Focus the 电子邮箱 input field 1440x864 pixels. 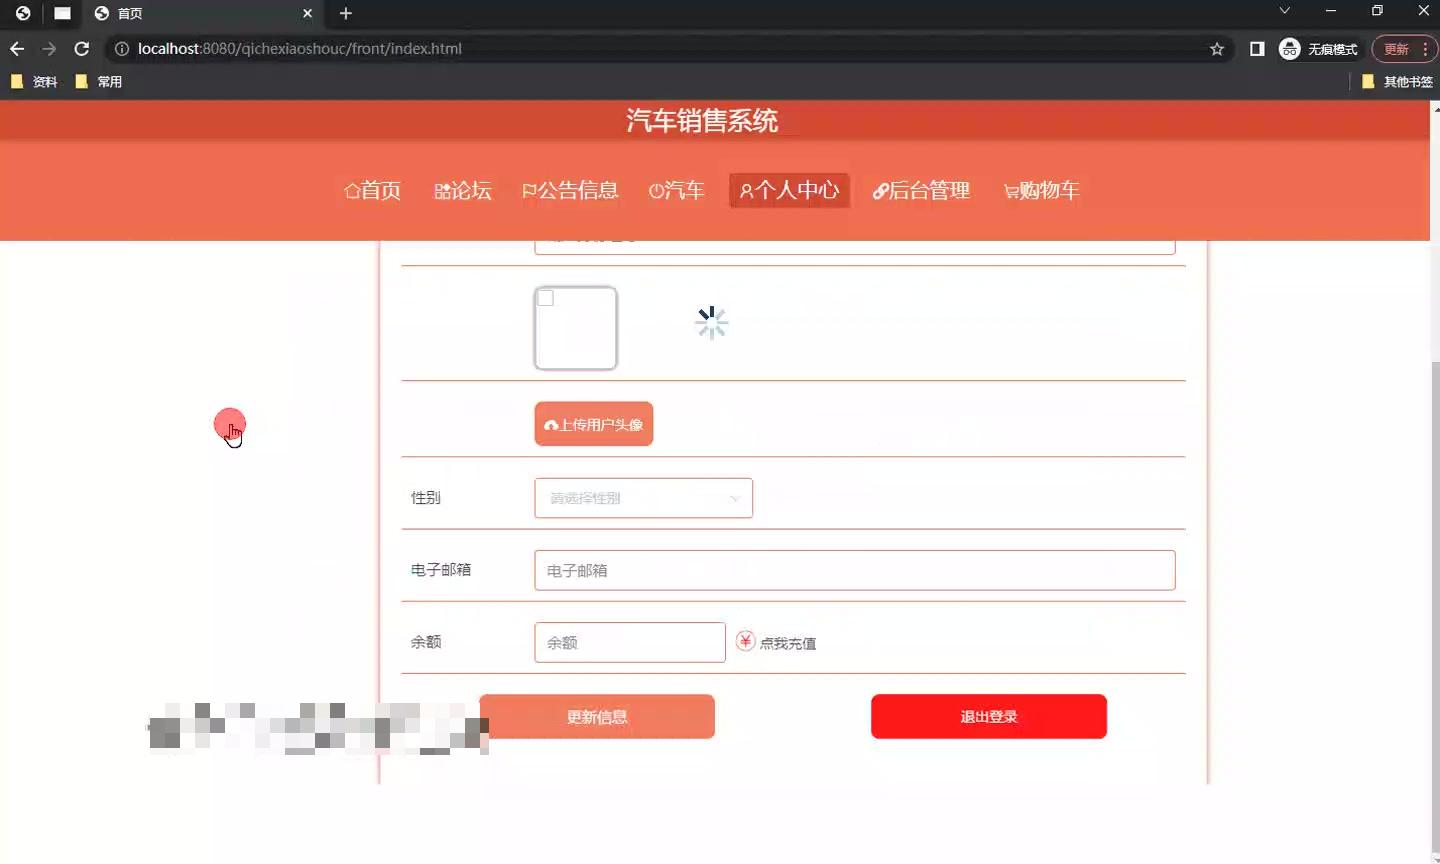tap(855, 570)
